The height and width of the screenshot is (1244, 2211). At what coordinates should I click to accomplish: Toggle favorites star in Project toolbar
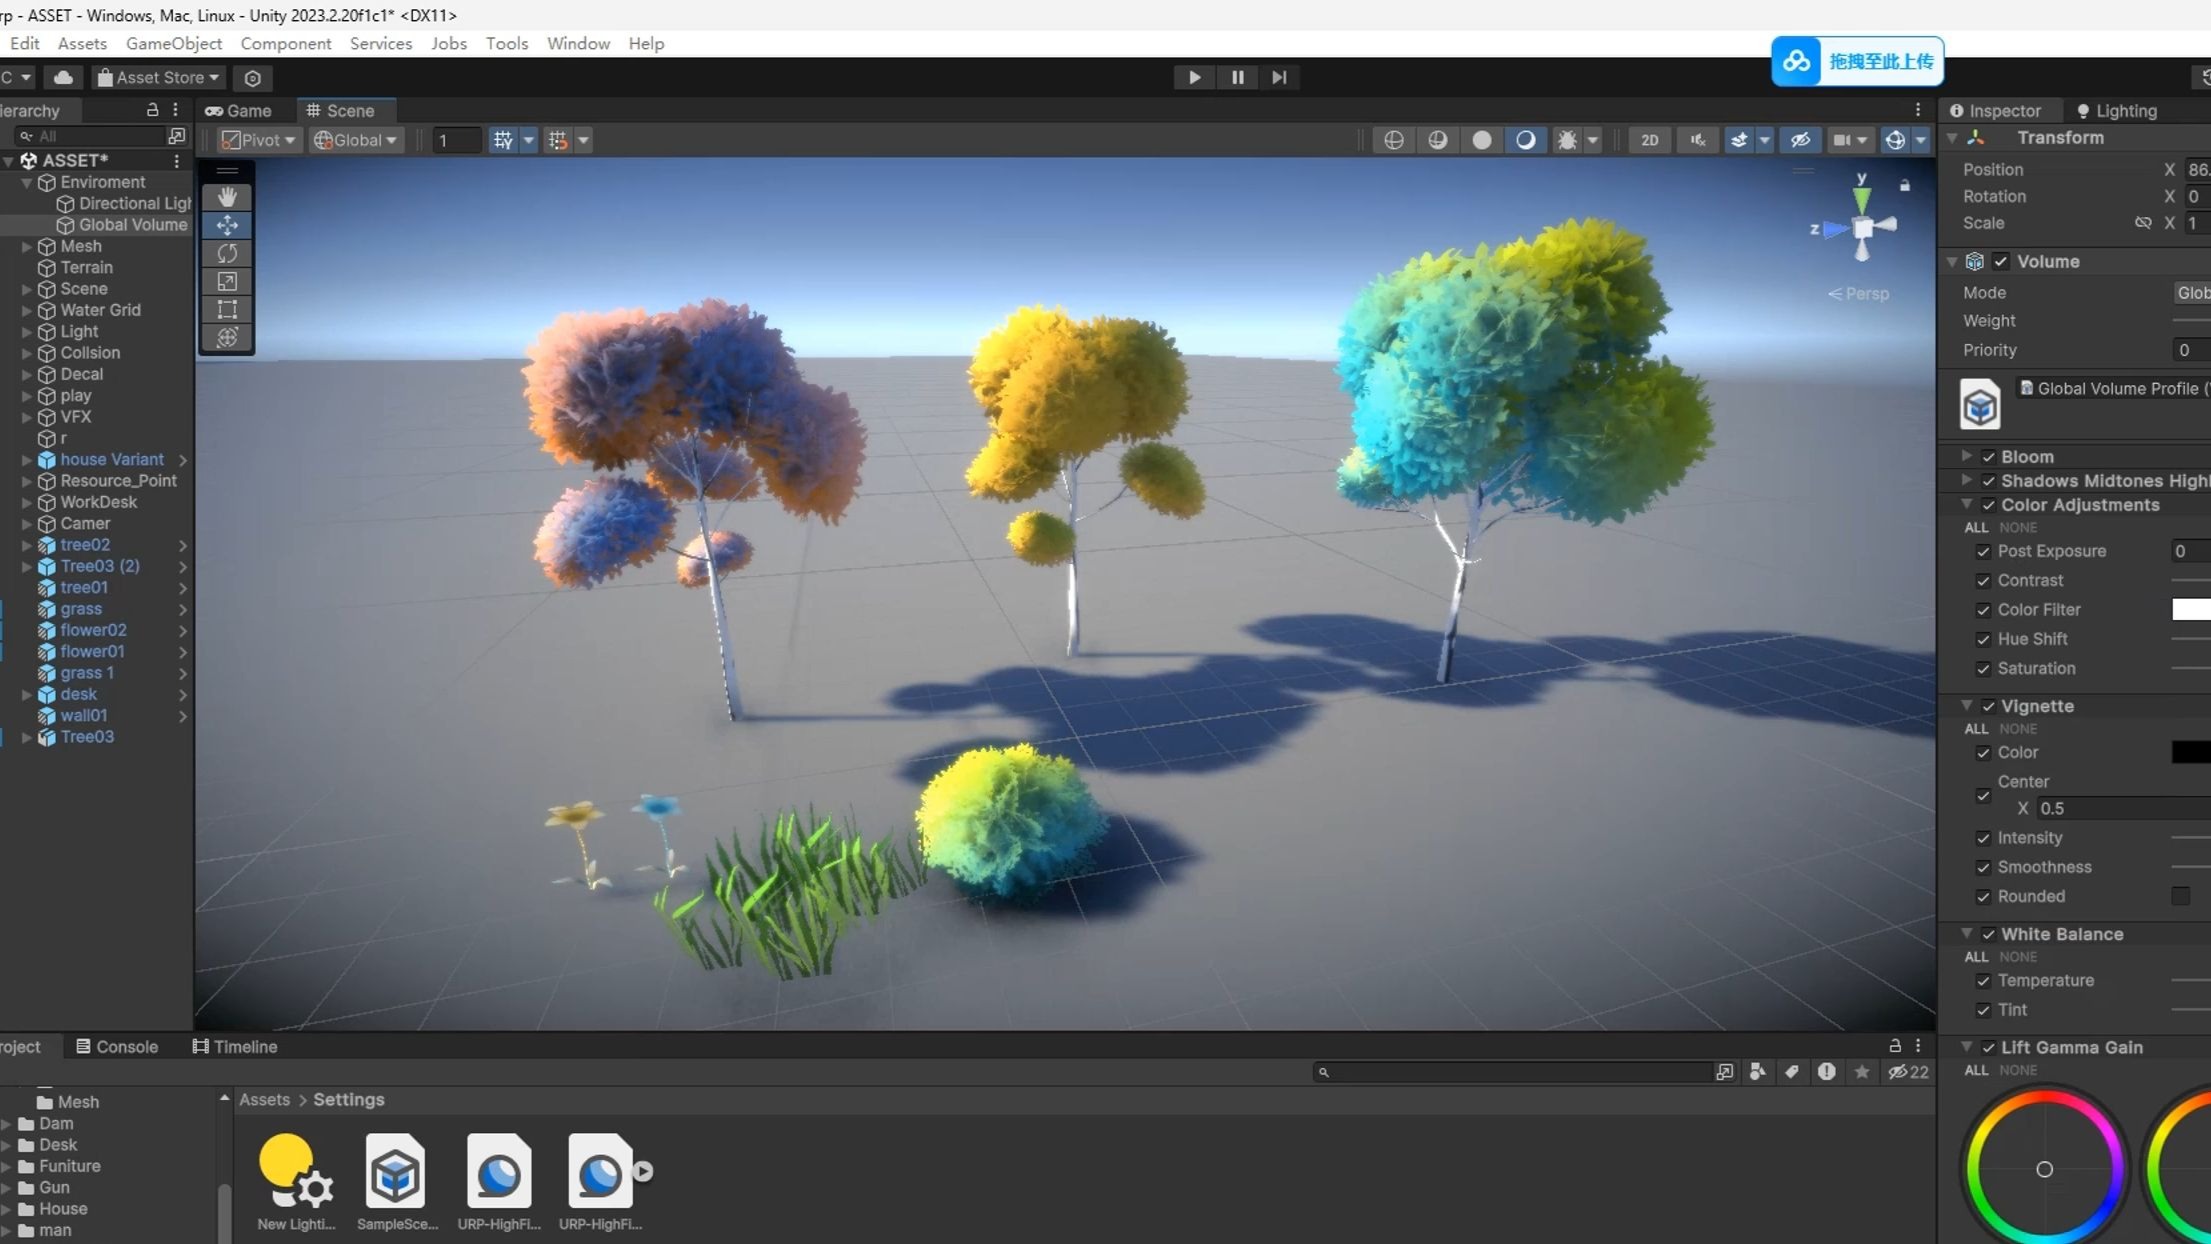pos(1861,1072)
